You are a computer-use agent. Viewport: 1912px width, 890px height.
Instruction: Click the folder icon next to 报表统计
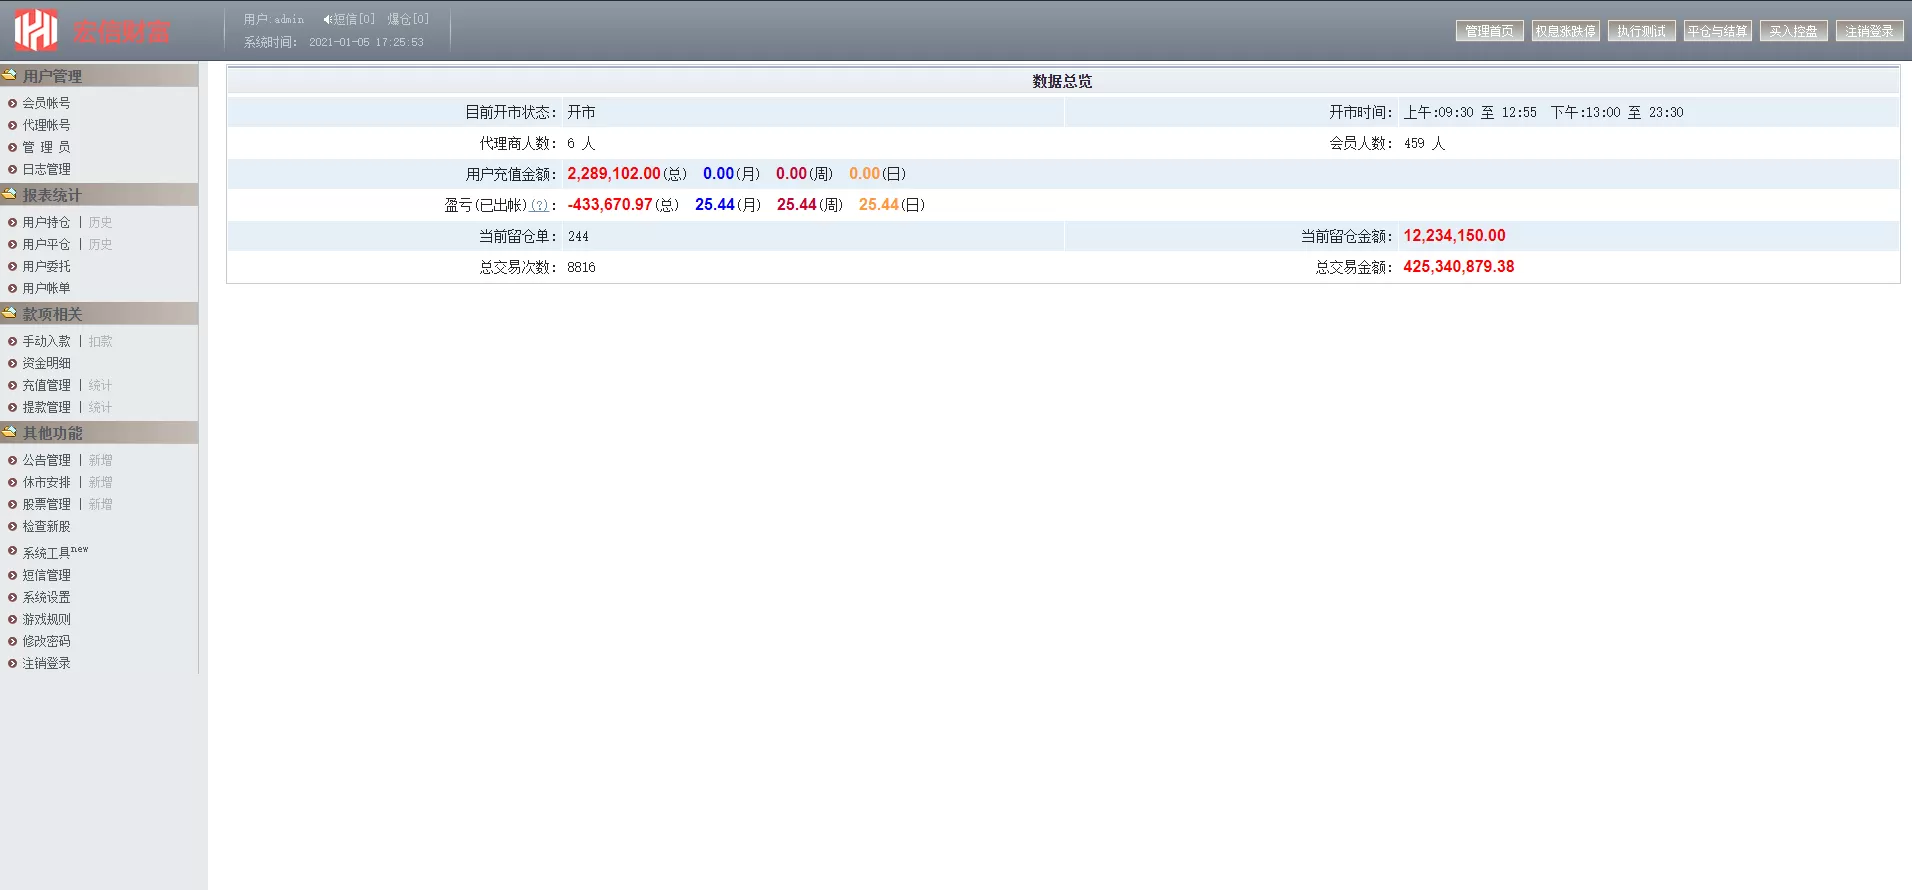click(10, 194)
